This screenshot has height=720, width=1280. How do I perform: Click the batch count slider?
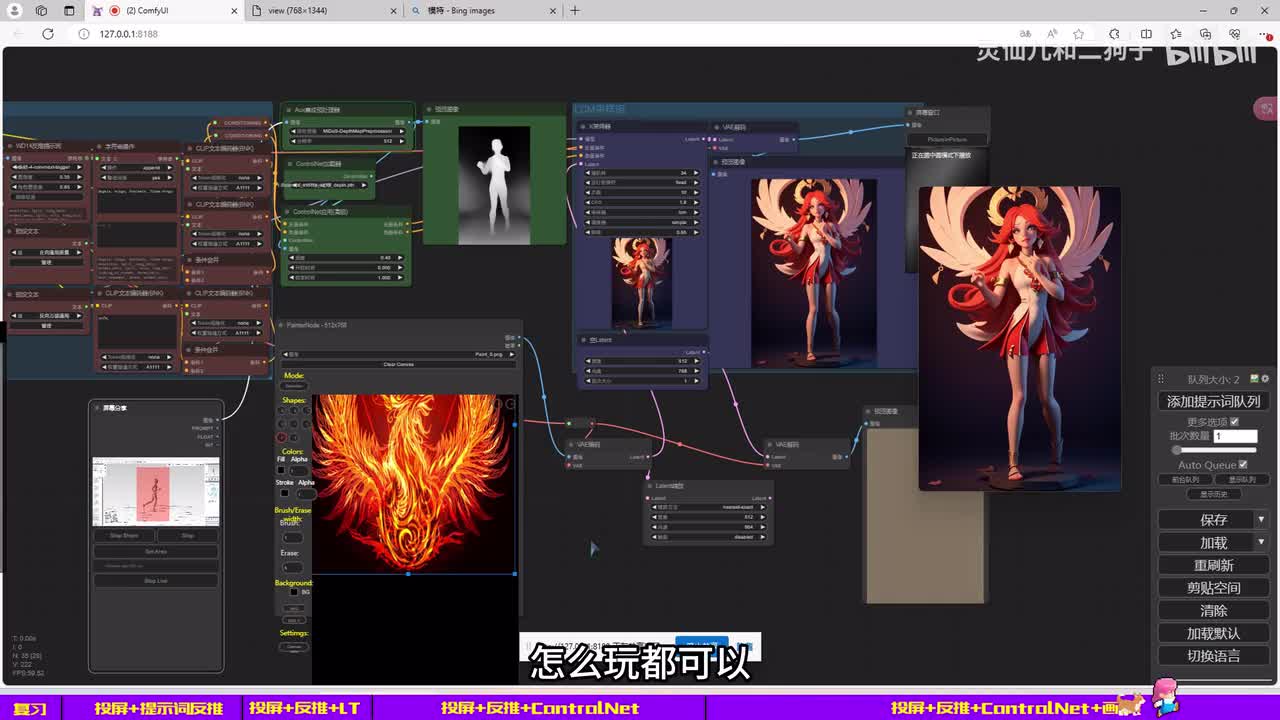[x=1214, y=450]
